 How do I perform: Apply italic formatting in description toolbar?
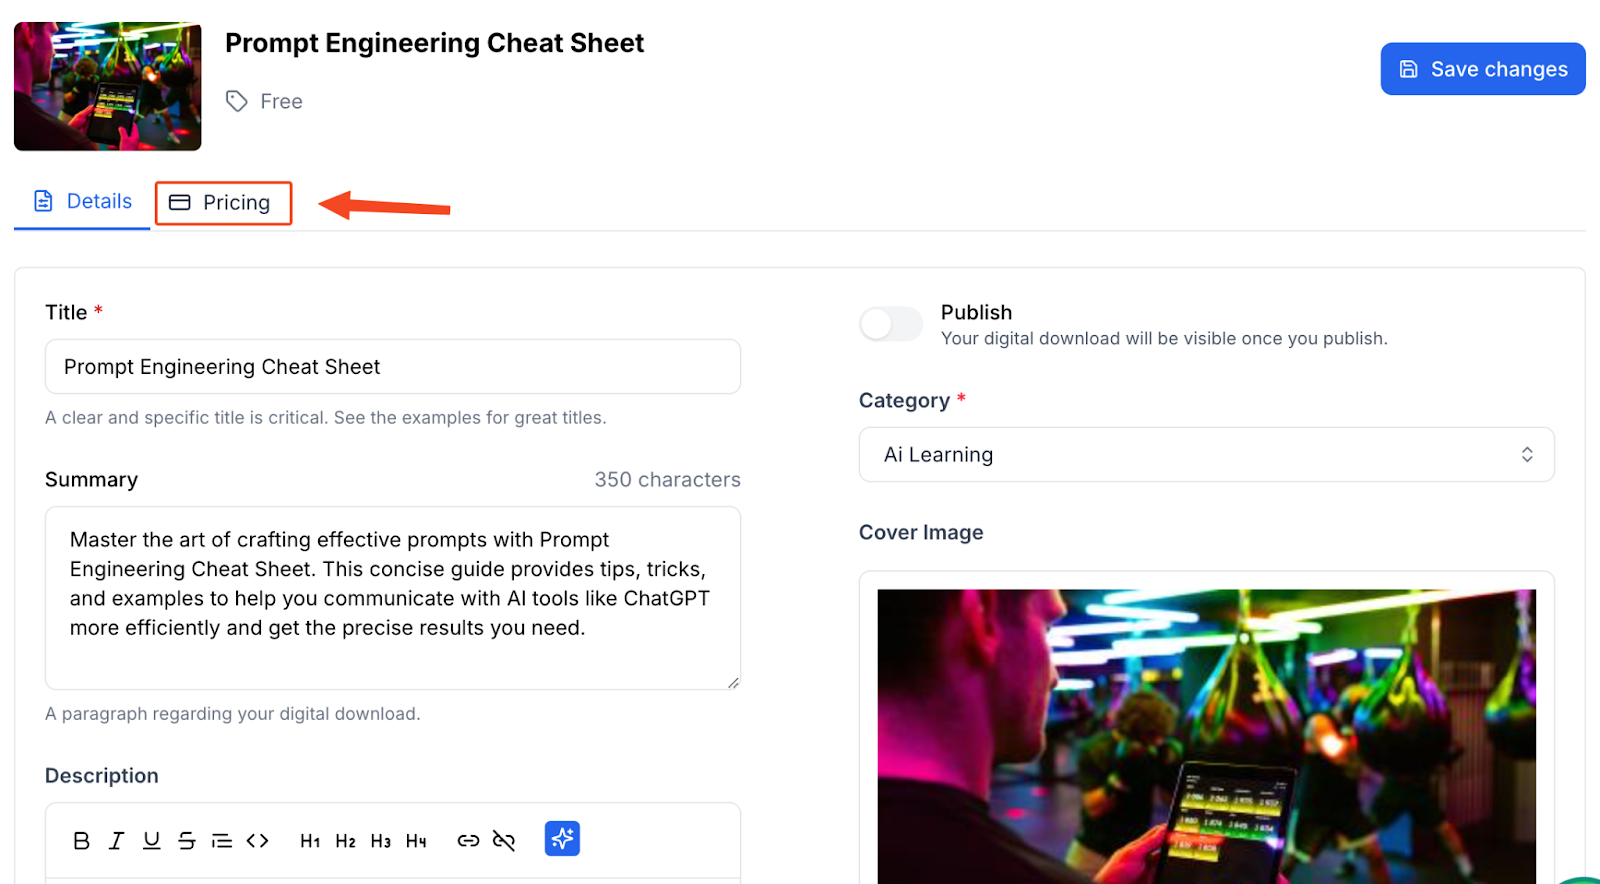[116, 841]
